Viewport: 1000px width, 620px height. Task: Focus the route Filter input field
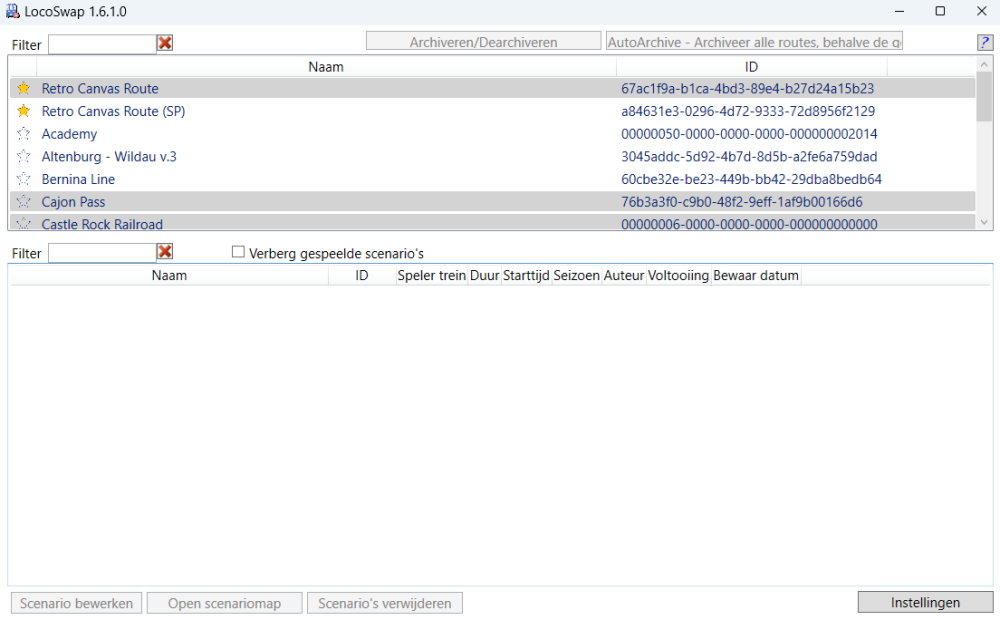[x=101, y=44]
